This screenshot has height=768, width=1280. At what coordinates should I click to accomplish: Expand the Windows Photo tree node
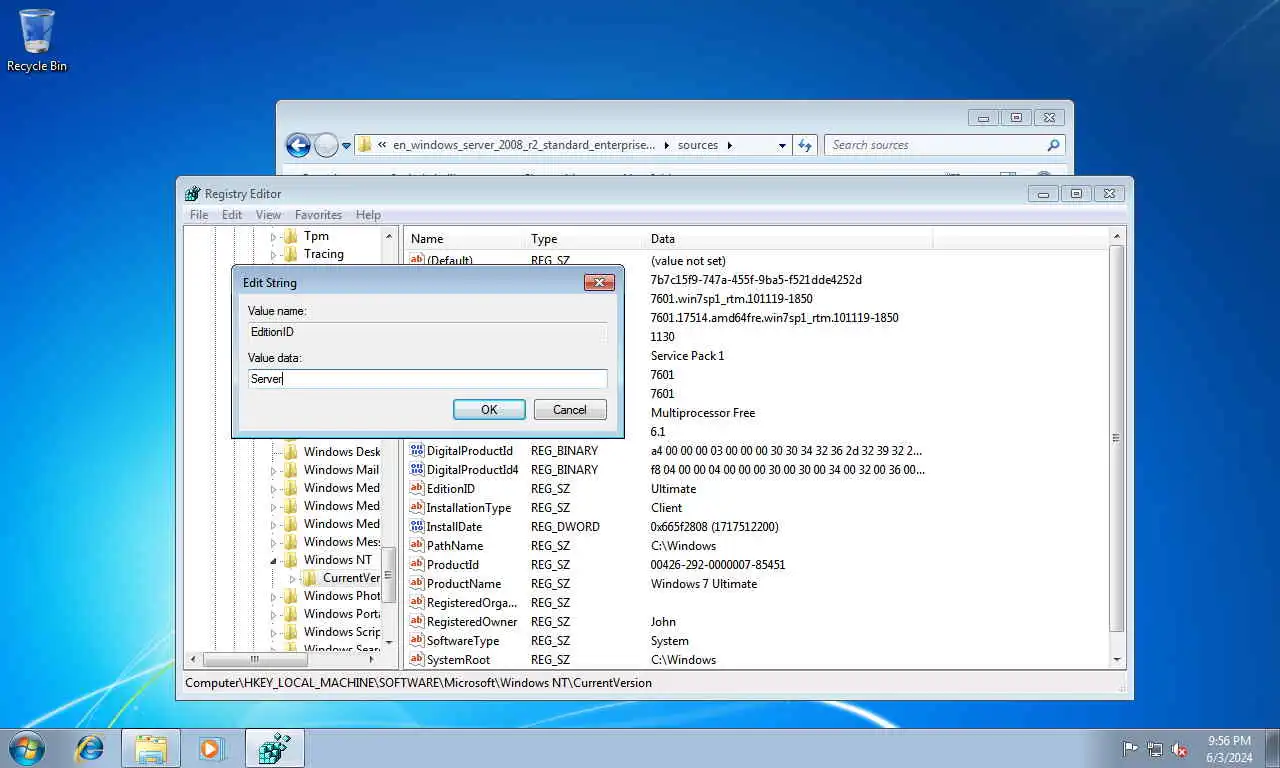[273, 597]
